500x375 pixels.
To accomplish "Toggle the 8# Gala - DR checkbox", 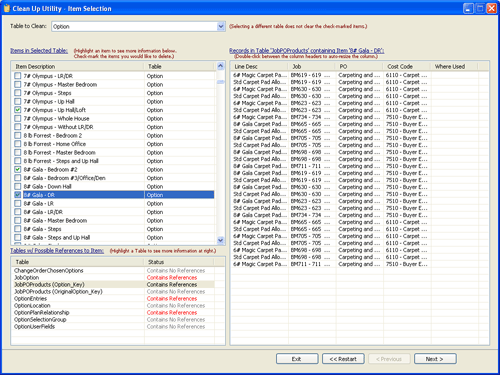I will coord(18,195).
